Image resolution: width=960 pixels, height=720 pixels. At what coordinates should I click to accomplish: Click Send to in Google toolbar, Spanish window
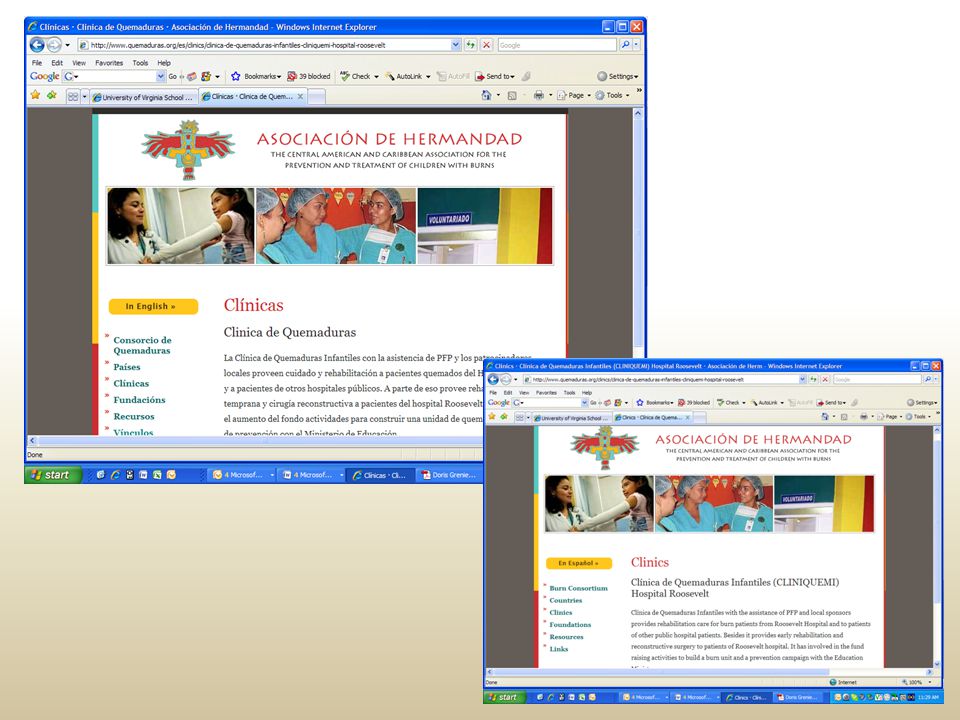(x=495, y=77)
